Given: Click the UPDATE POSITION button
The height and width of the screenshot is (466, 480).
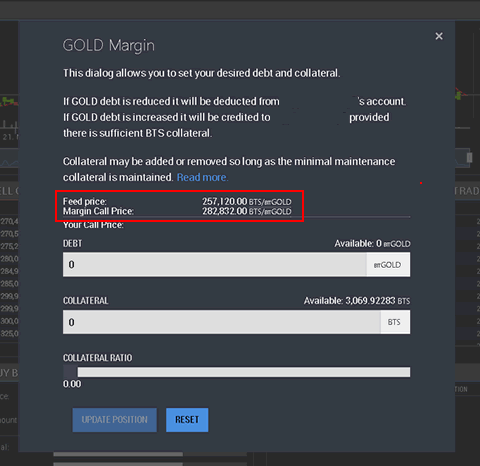Looking at the screenshot, I should [115, 420].
